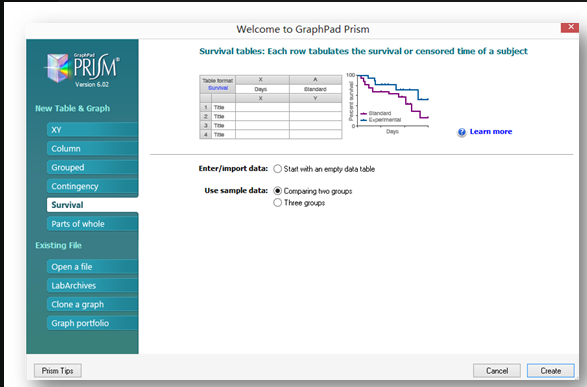This screenshot has width=587, height=387.
Task: Click the Experimental legend entry in graph
Action: (x=381, y=120)
